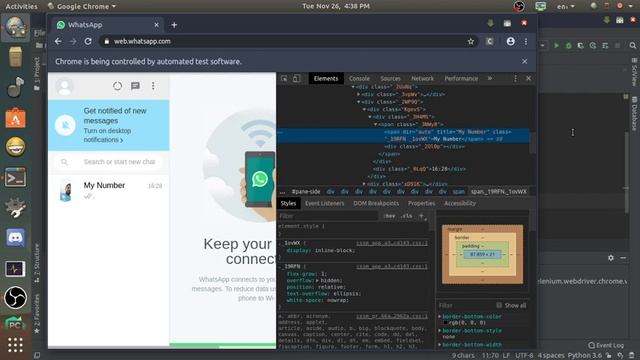This screenshot has height=360, width=640.
Task: Switch to the DevTools Performance tab
Action: pos(461,78)
